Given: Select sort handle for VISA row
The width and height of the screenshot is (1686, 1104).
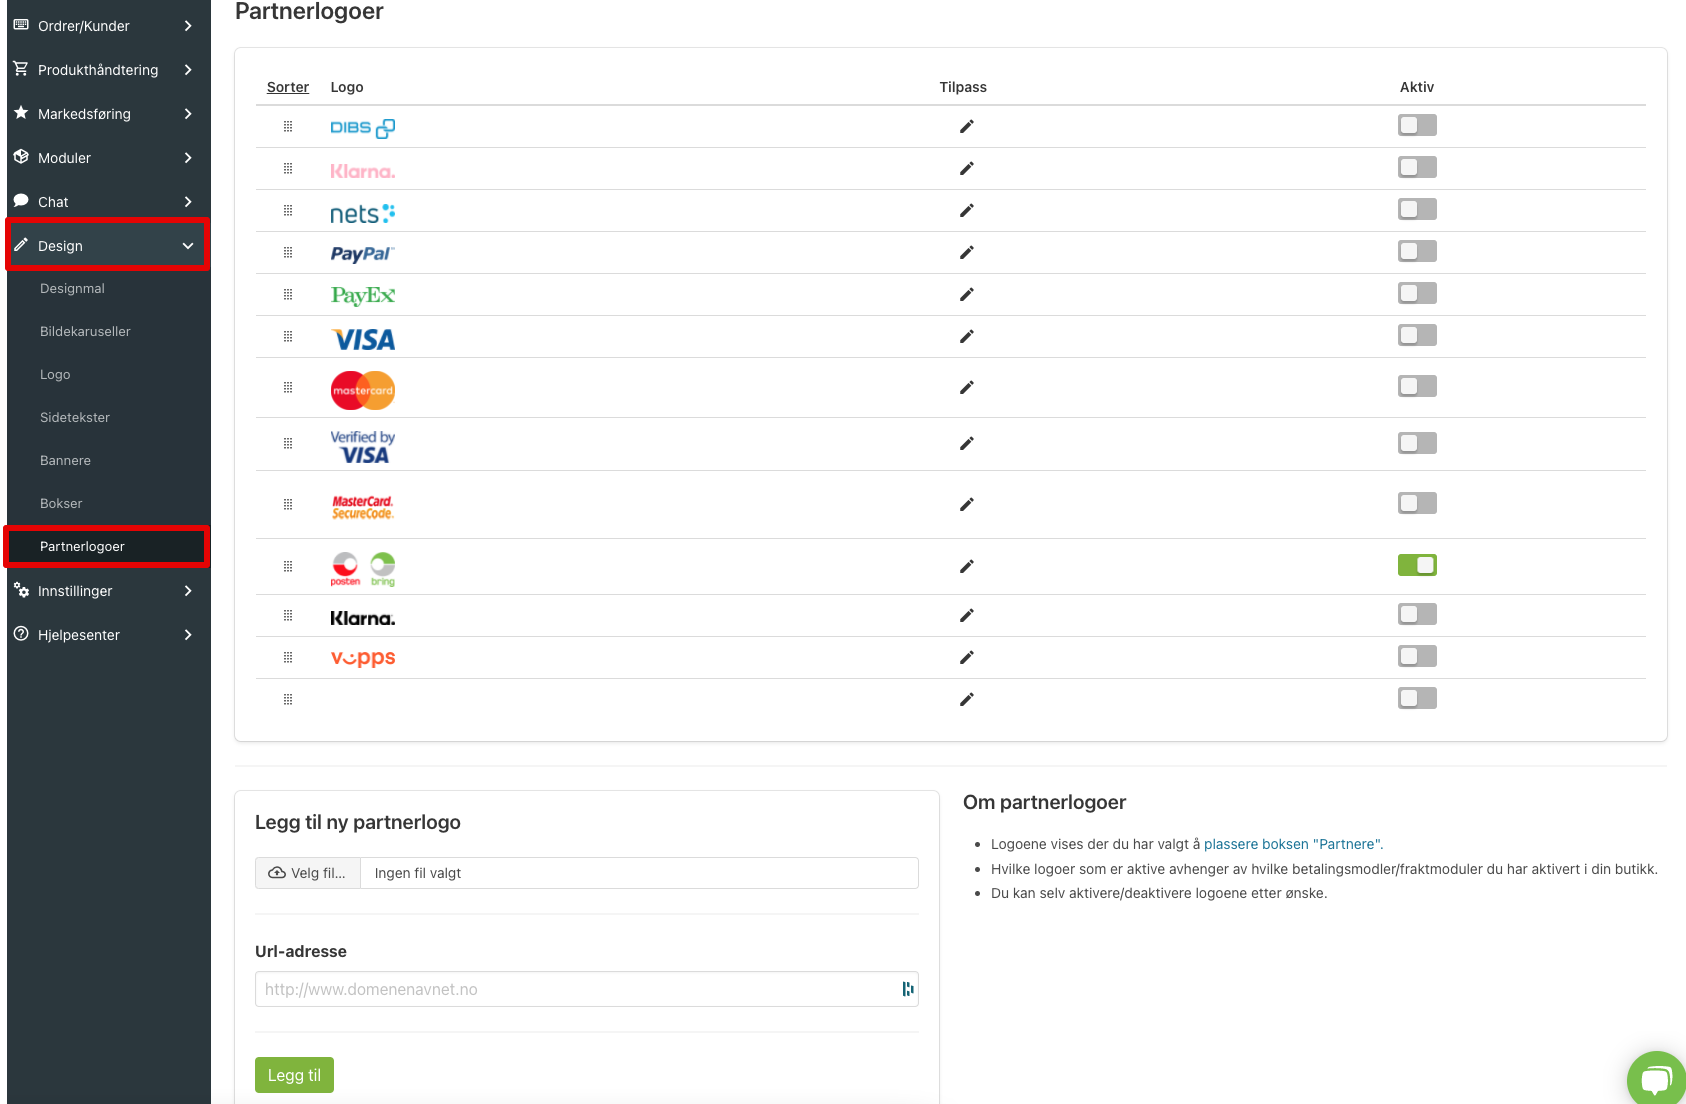Looking at the screenshot, I should [288, 336].
